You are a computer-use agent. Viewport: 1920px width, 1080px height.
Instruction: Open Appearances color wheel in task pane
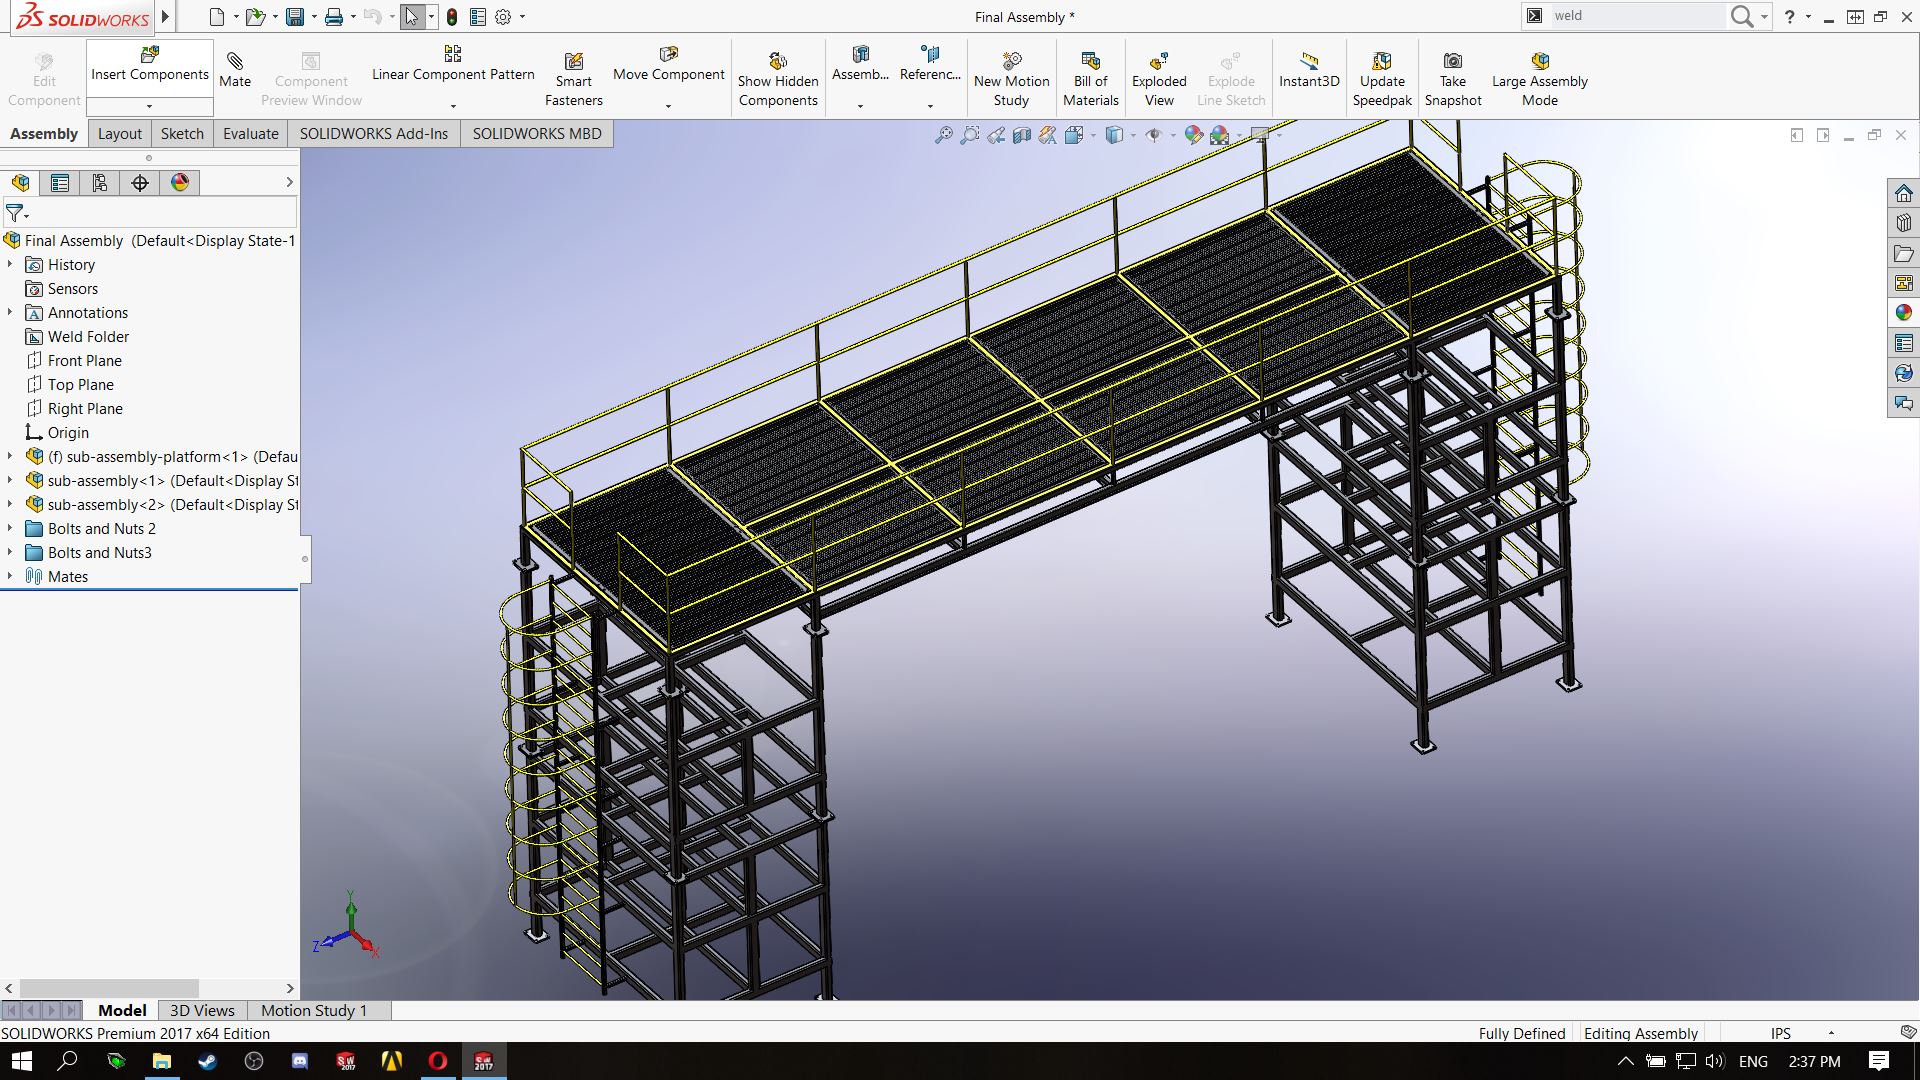tap(1903, 313)
